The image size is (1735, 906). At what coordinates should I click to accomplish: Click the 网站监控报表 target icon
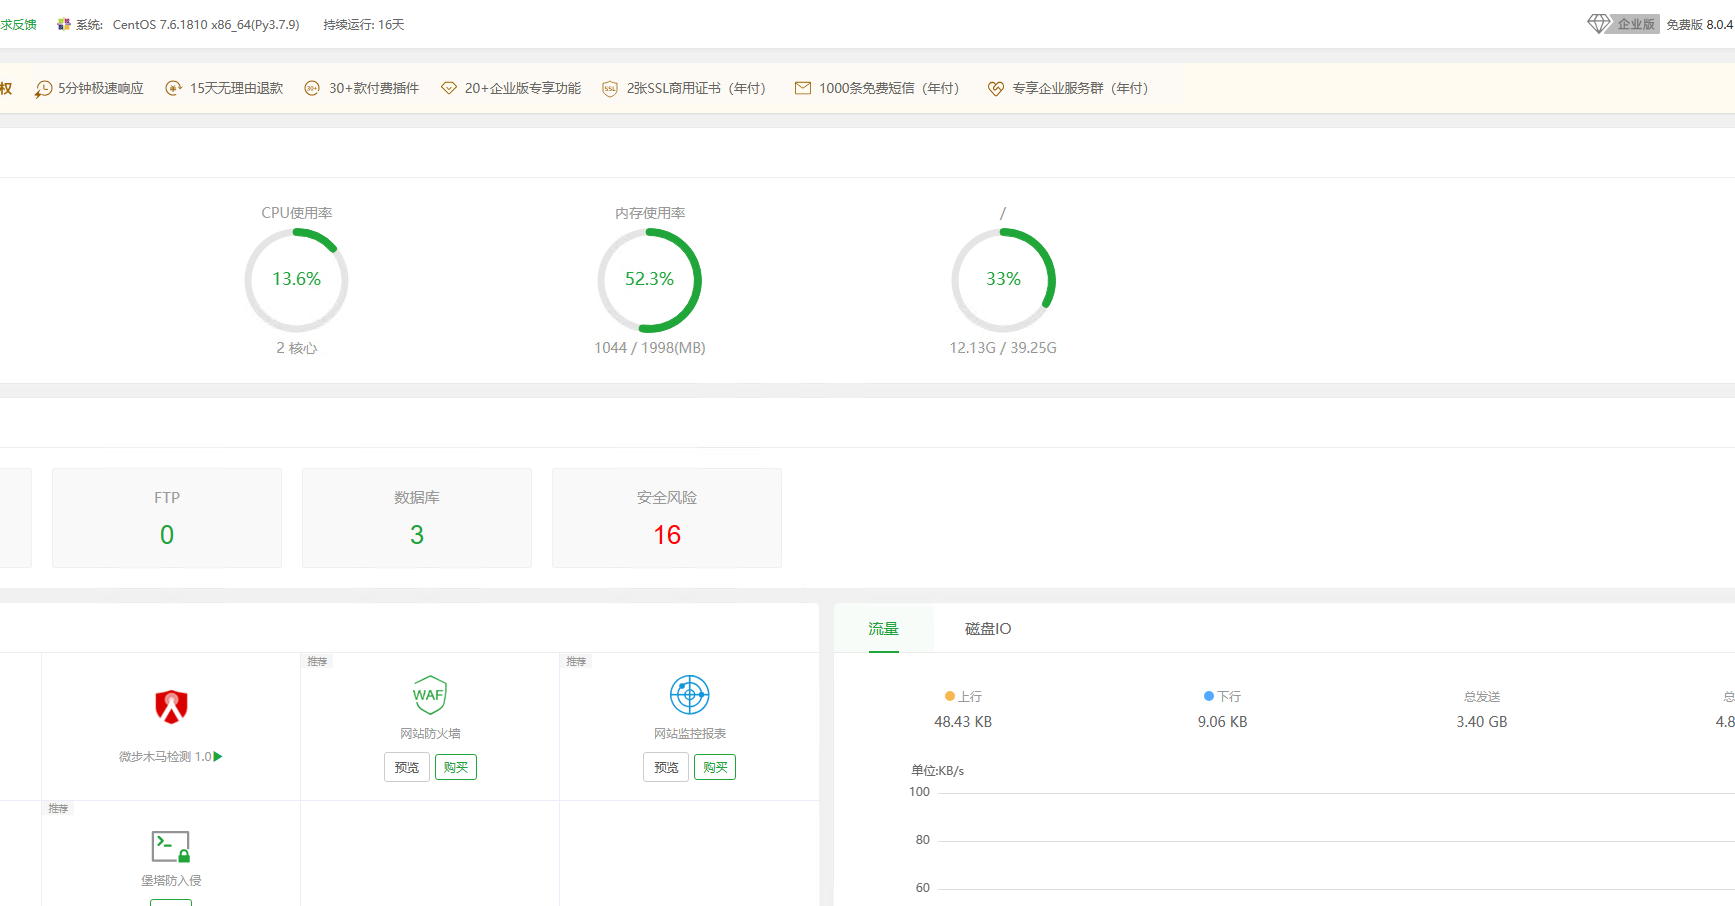(x=689, y=694)
